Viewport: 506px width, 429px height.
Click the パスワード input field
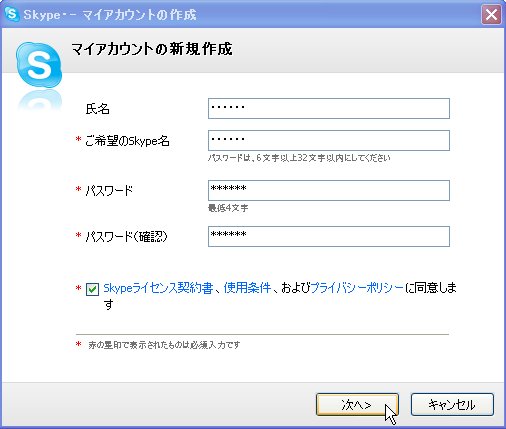pyautogui.click(x=329, y=190)
